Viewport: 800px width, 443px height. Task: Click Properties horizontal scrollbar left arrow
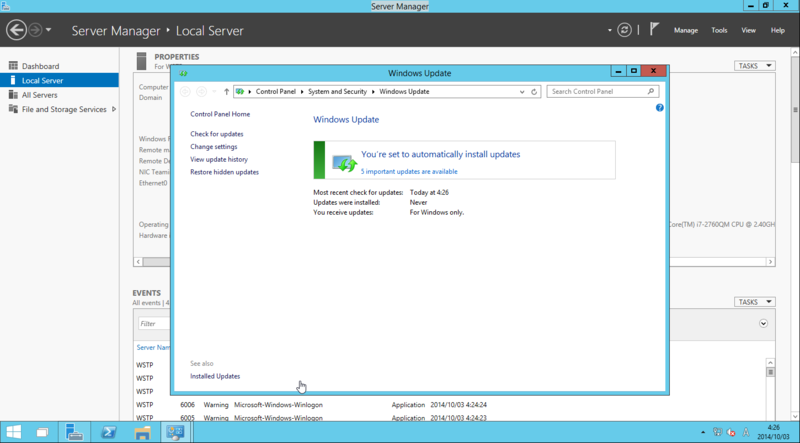138,262
